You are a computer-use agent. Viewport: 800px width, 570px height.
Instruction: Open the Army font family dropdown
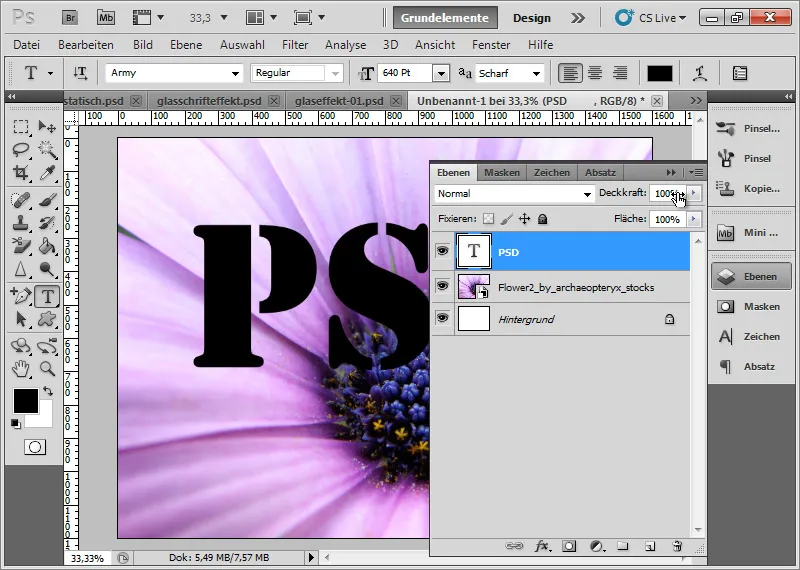point(235,73)
